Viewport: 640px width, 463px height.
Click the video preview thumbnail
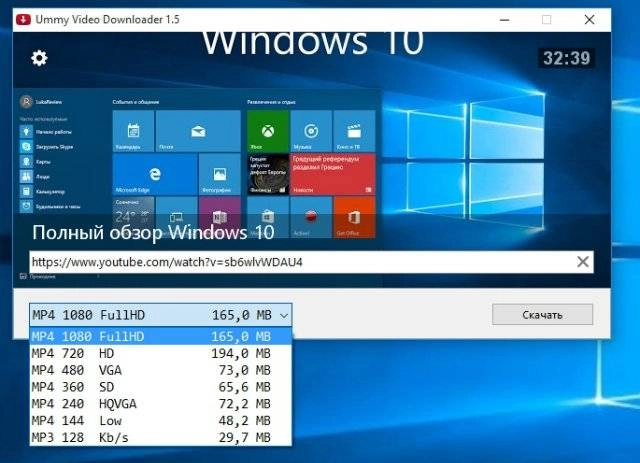pos(312,159)
